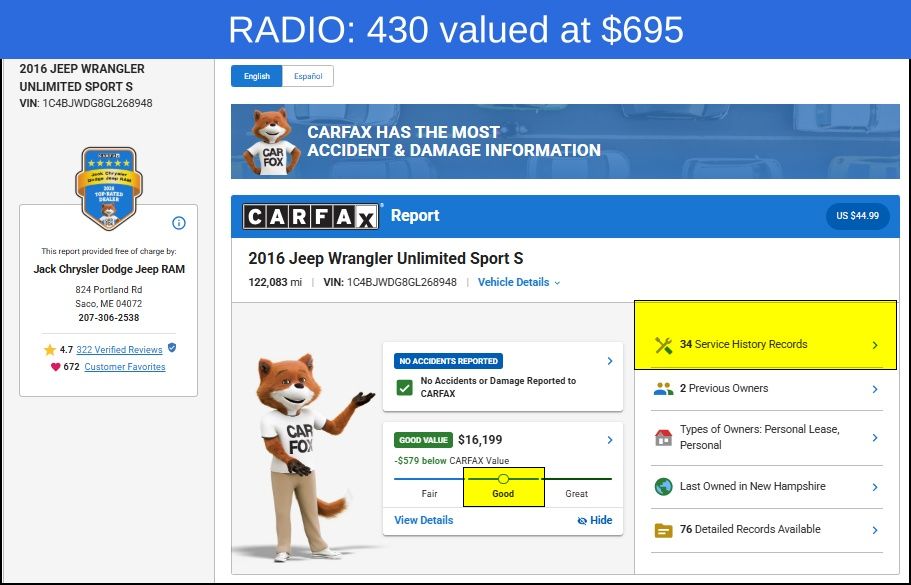
Task: Click the green No Accidents checkmark
Action: pyautogui.click(x=404, y=387)
